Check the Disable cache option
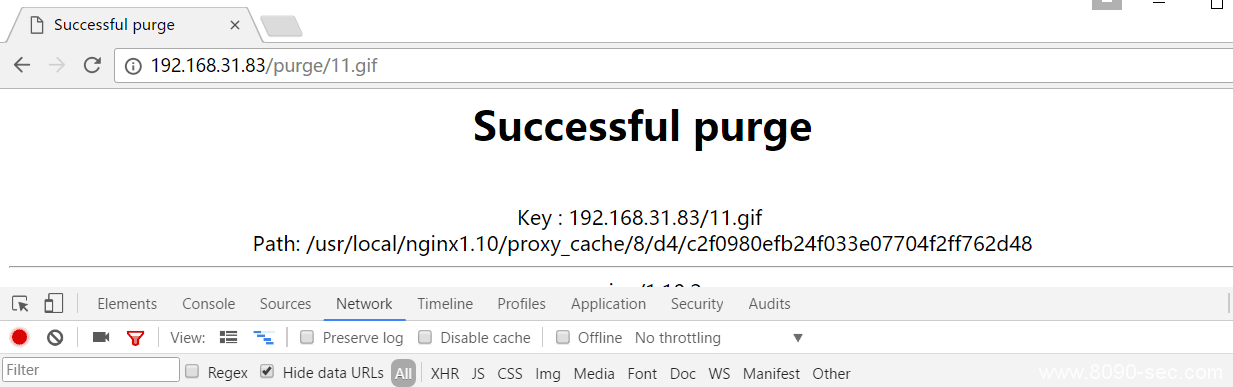The image size is (1233, 387). click(425, 338)
